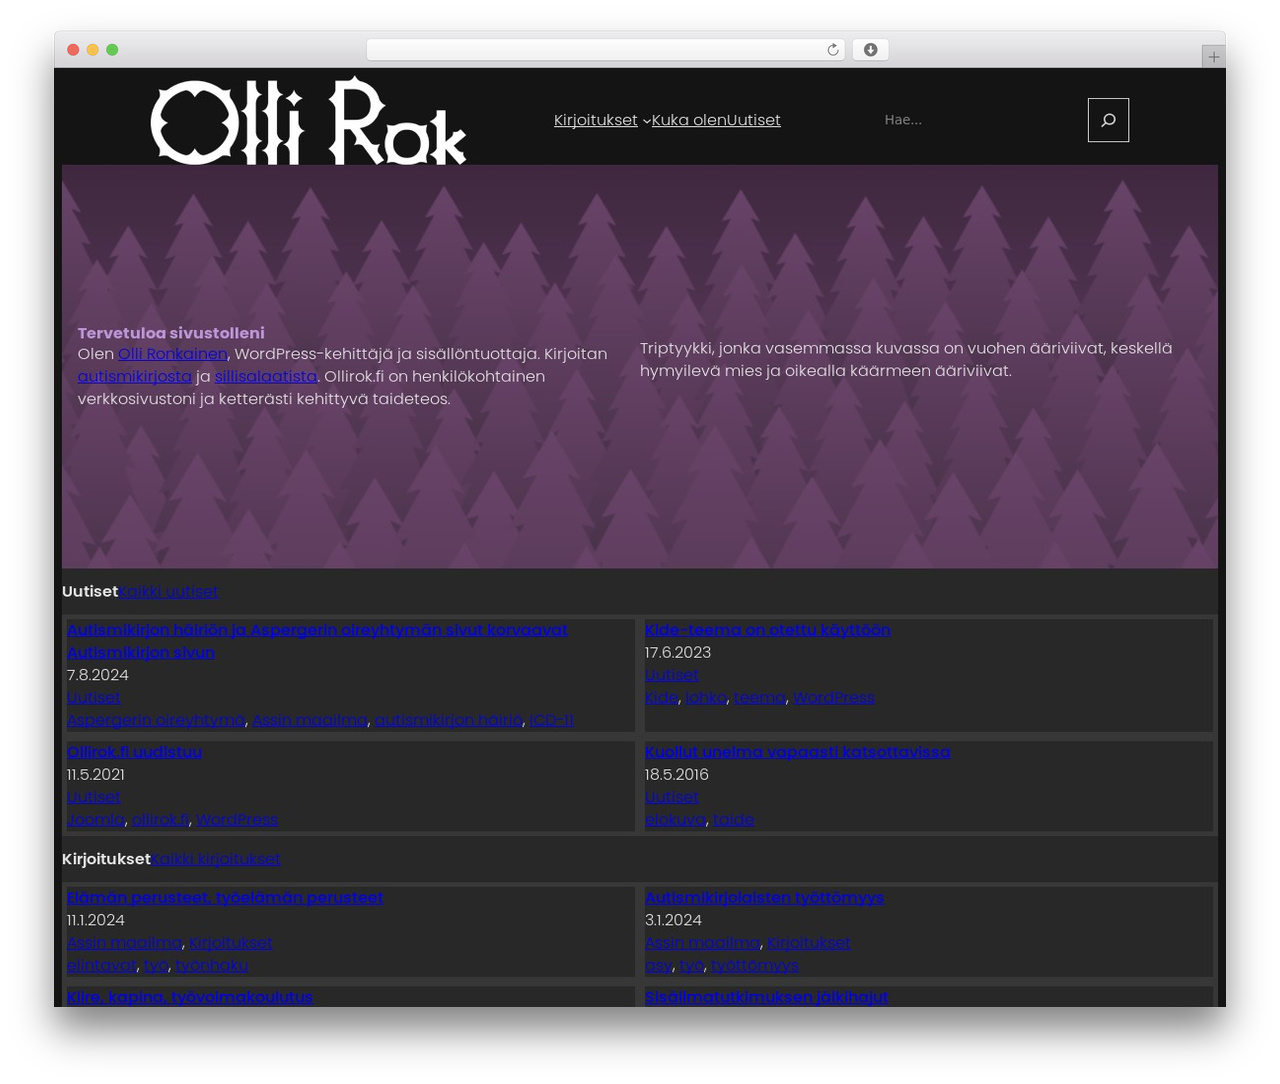This screenshot has height=1084, width=1280.
Task: View all news via Kaikki uutiset
Action: (169, 592)
